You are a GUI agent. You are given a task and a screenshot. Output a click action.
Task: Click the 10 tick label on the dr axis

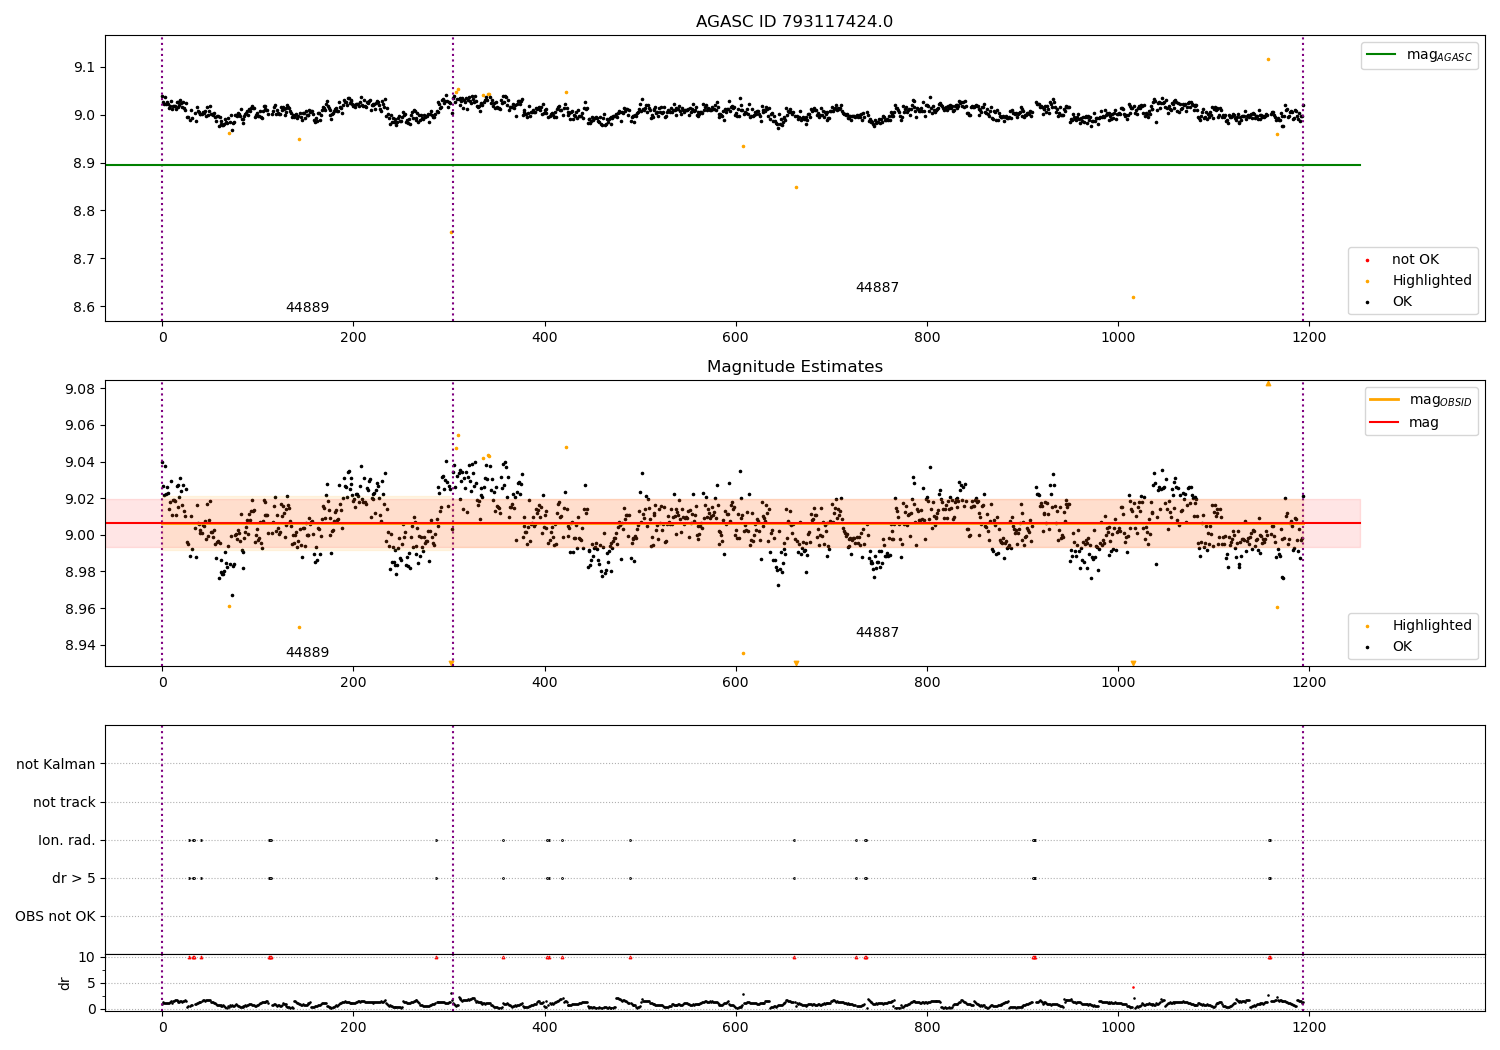tap(86, 958)
